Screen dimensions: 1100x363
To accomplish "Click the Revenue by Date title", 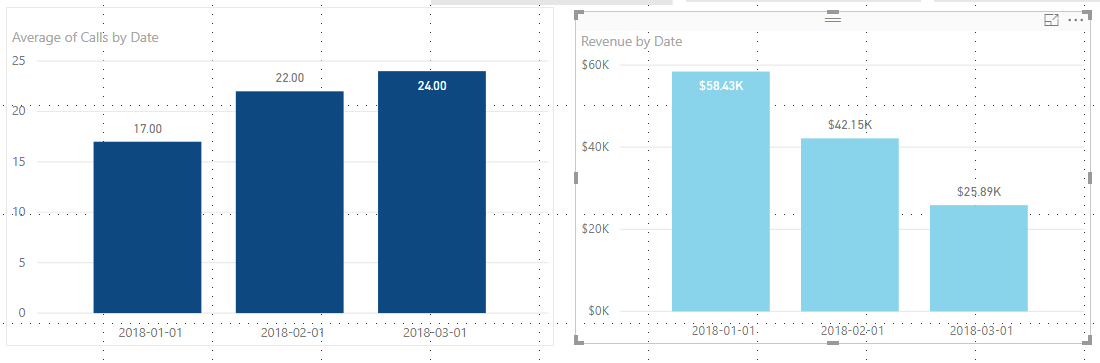I will point(631,41).
